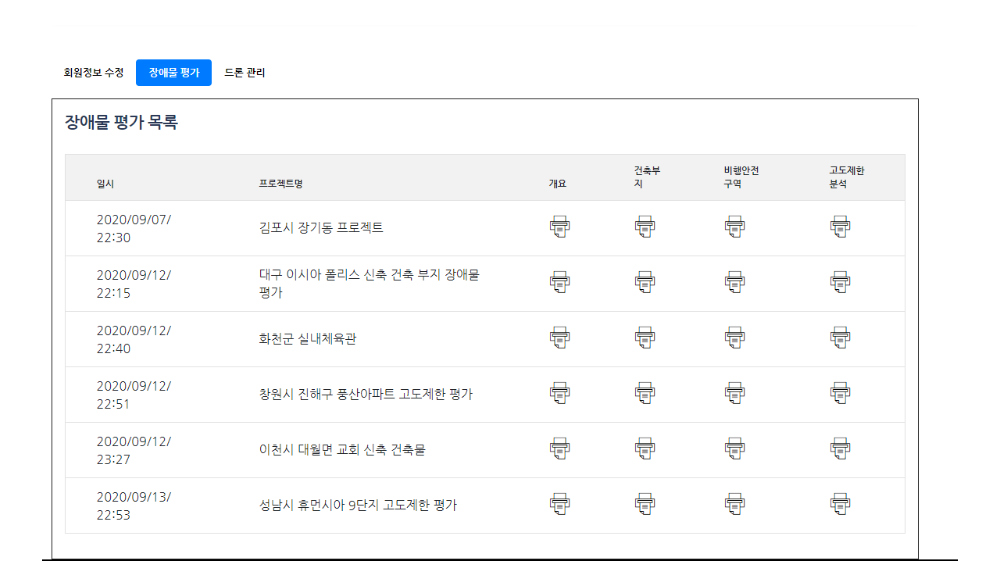Viewport: 1000px width, 585px height.
Task: Open the 회원정보 수정 tab
Action: [x=93, y=73]
